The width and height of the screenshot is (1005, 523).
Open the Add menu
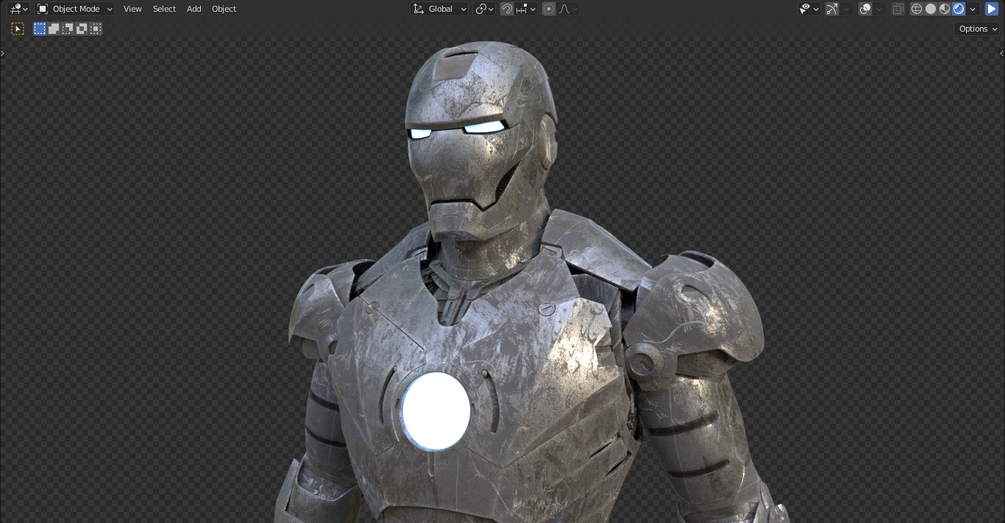(194, 9)
